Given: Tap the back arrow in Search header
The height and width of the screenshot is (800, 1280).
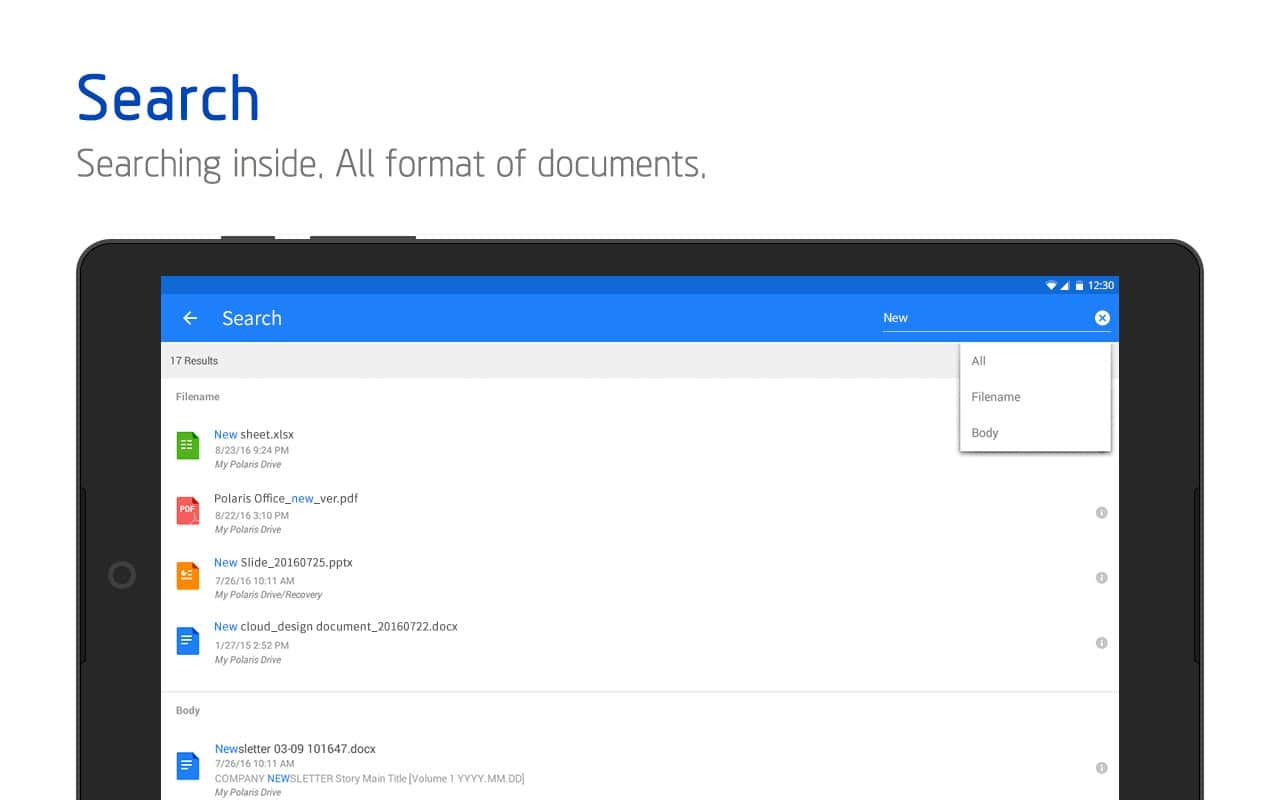Looking at the screenshot, I should [190, 318].
